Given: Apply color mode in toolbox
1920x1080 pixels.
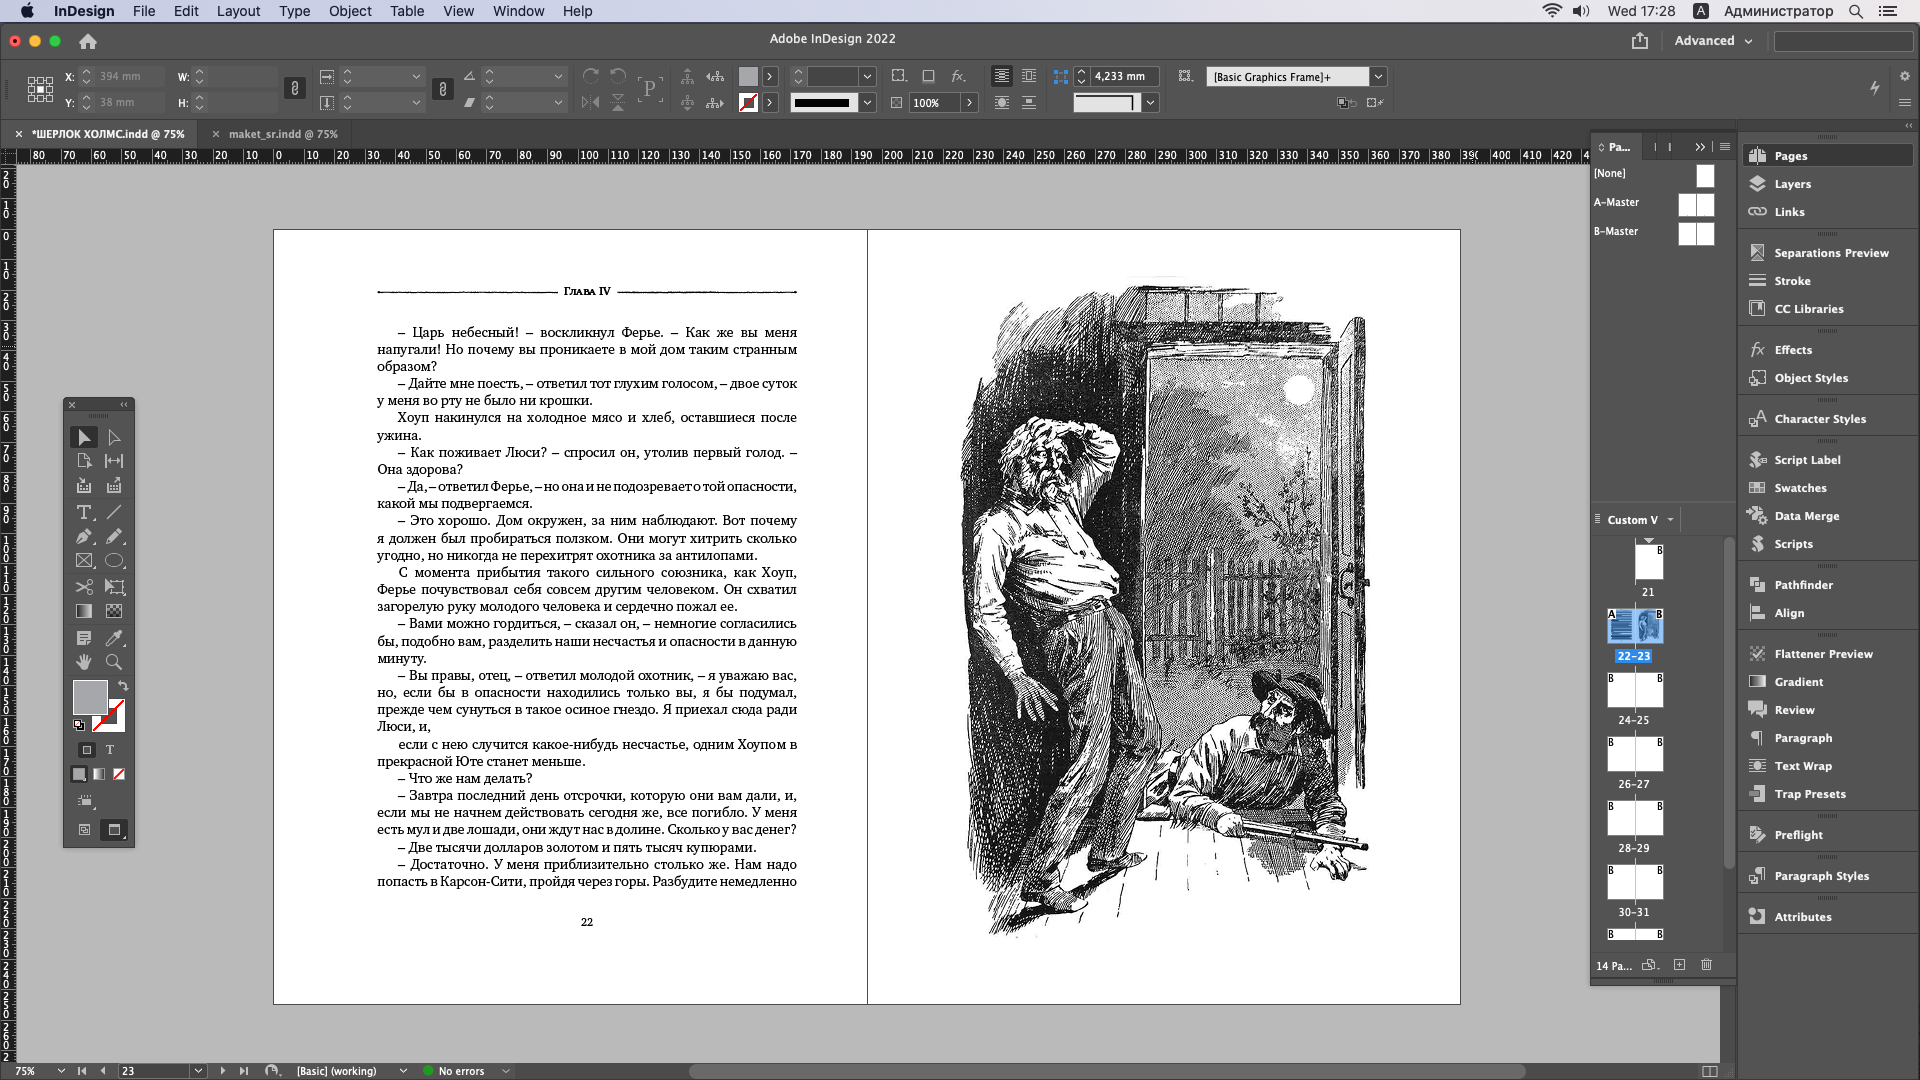Looking at the screenshot, I should 79,774.
